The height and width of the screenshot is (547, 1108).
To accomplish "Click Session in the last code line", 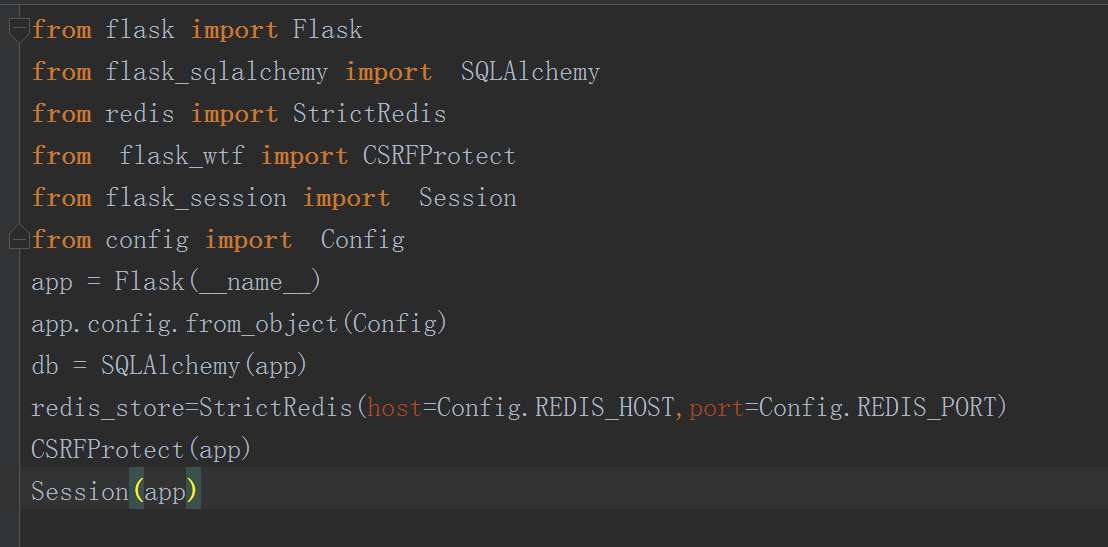I will coord(80,492).
